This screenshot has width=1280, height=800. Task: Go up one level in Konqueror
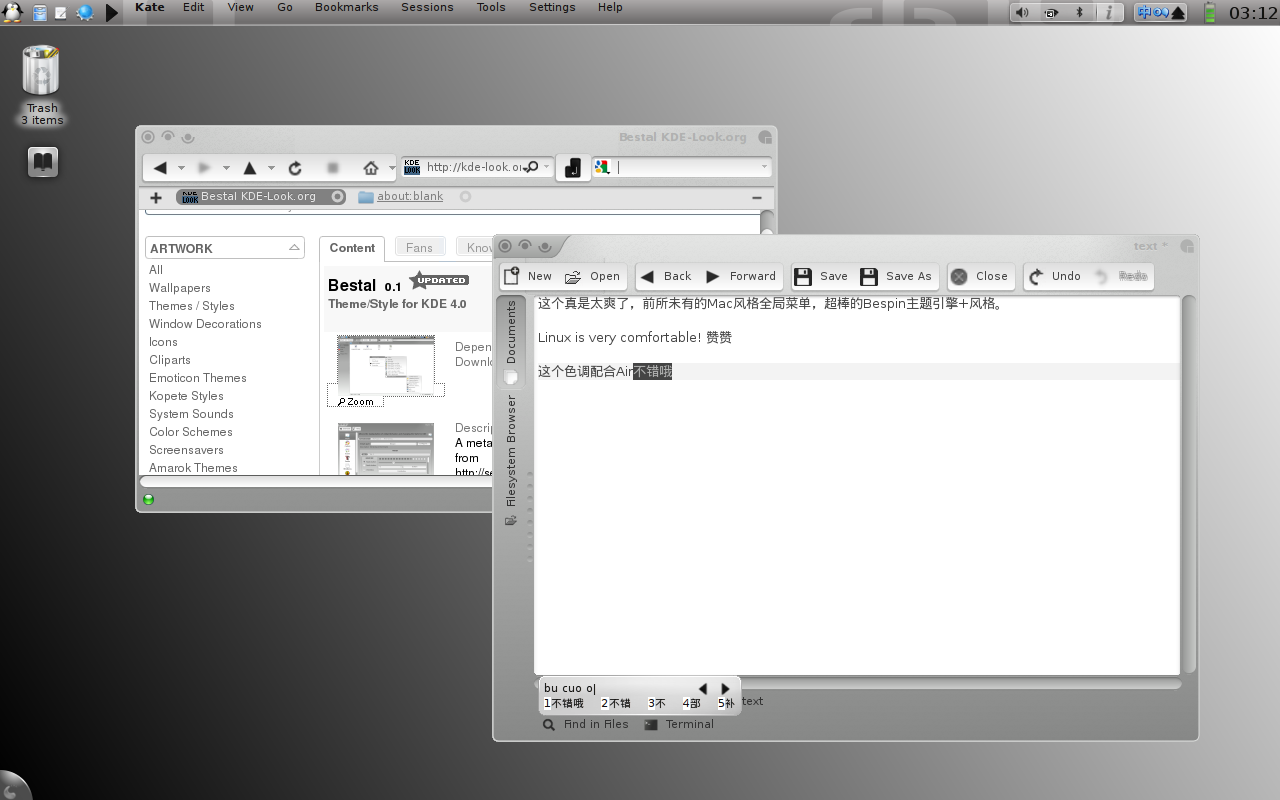click(x=250, y=168)
